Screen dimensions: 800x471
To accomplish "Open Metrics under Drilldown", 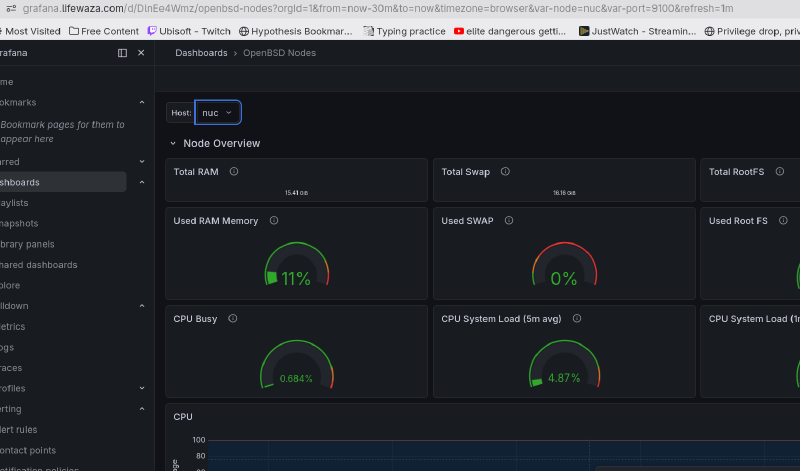I will pos(12,327).
